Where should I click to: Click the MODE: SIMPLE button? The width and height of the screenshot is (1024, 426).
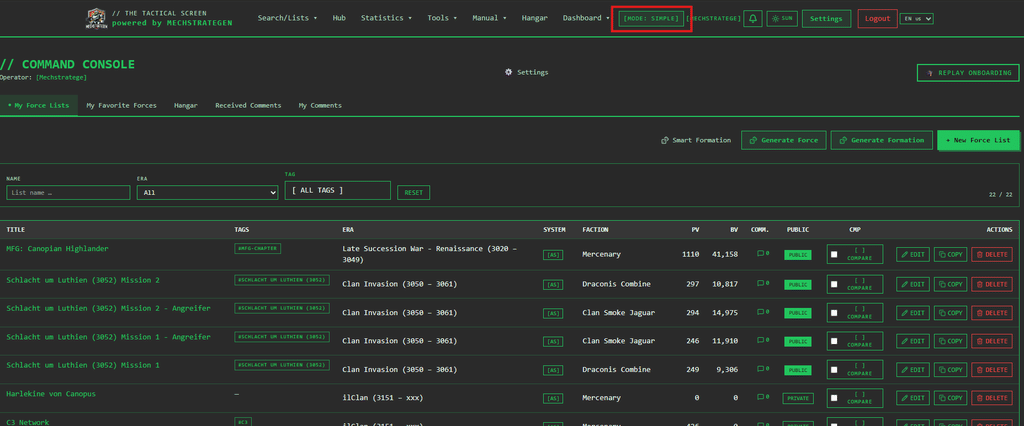[651, 18]
